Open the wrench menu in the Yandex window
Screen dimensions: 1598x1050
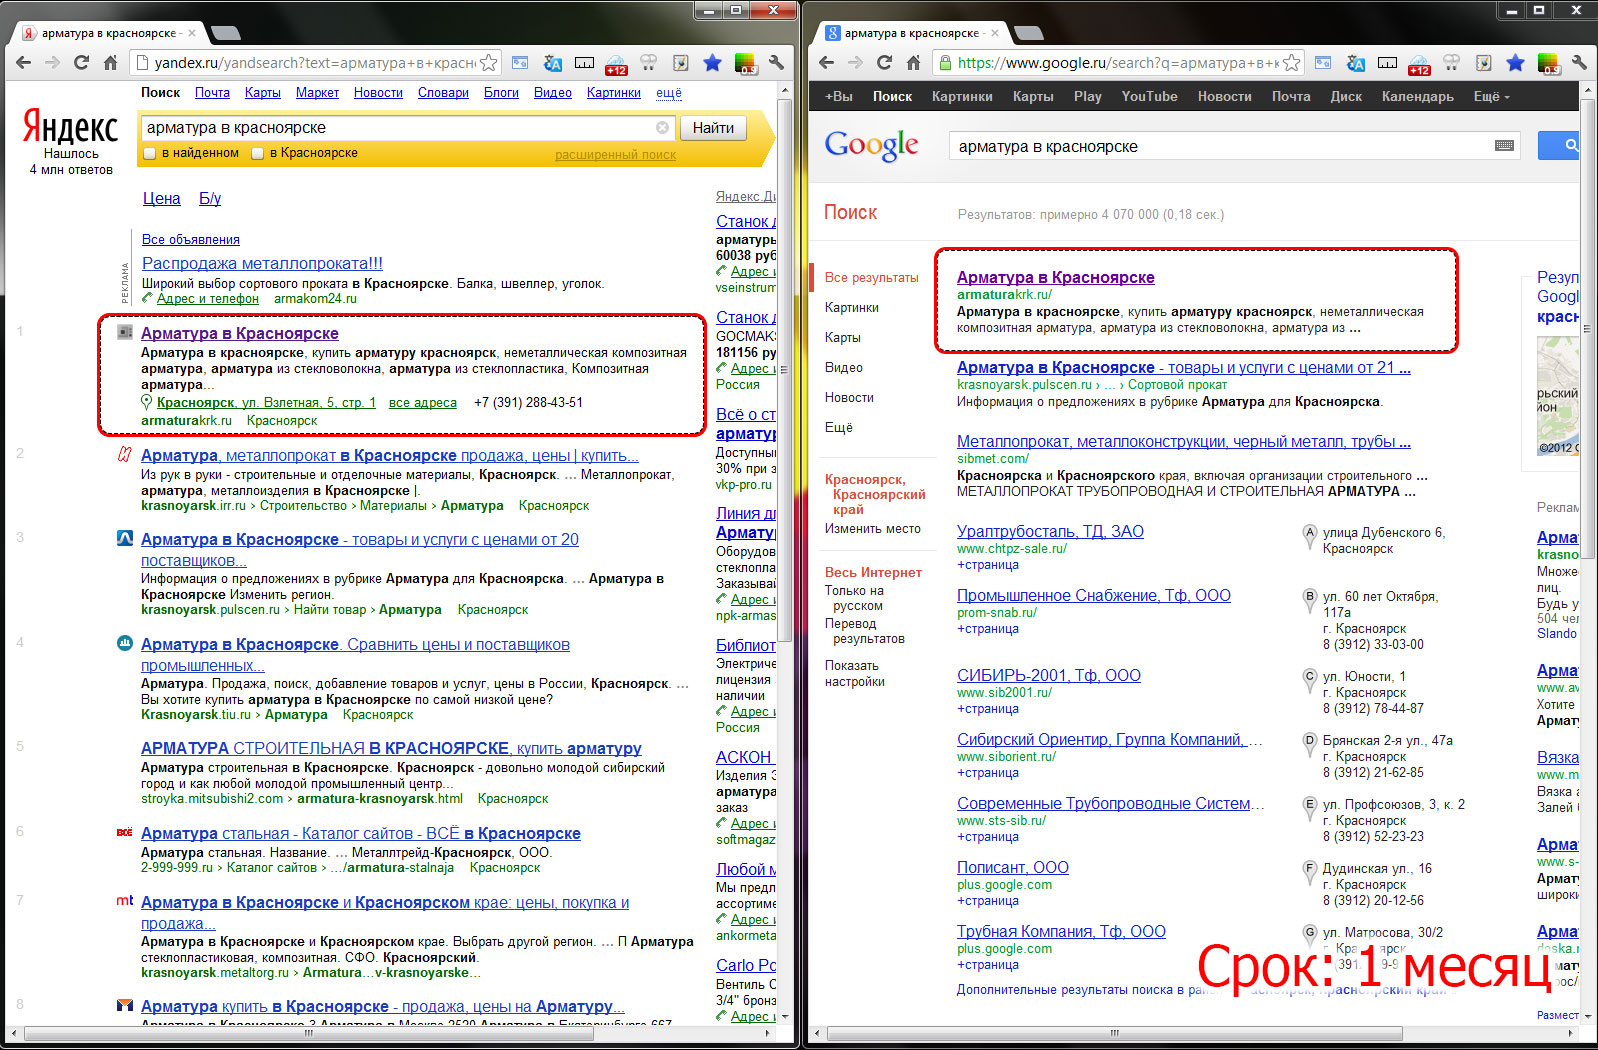click(x=776, y=63)
